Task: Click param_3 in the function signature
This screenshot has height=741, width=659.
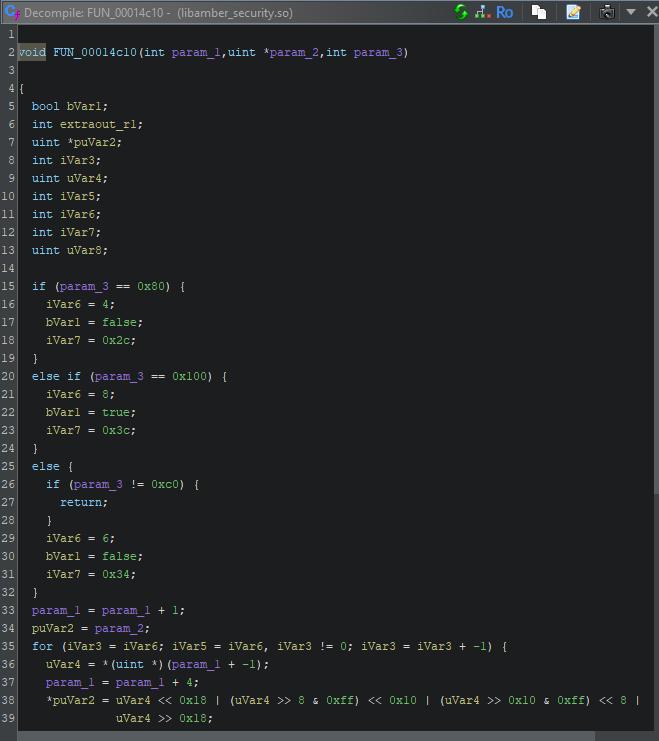Action: click(378, 52)
